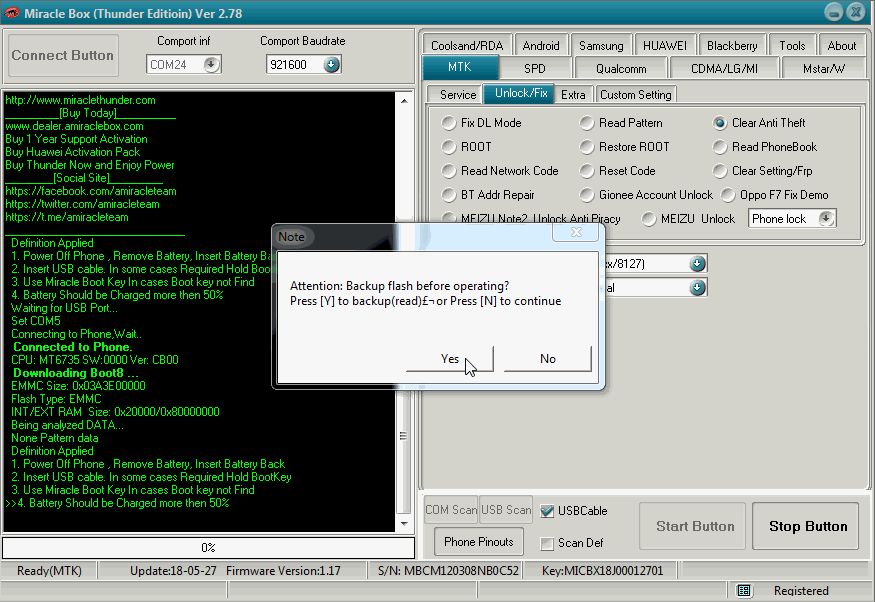The width and height of the screenshot is (875, 602).
Task: Open Phone Pinouts
Action: (x=479, y=542)
